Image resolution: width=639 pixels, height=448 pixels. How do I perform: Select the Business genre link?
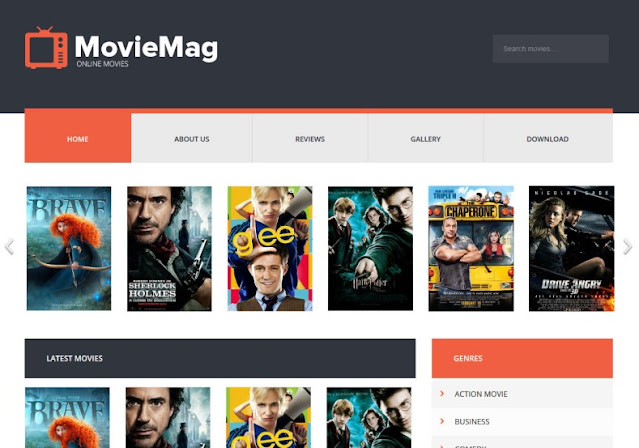472,422
